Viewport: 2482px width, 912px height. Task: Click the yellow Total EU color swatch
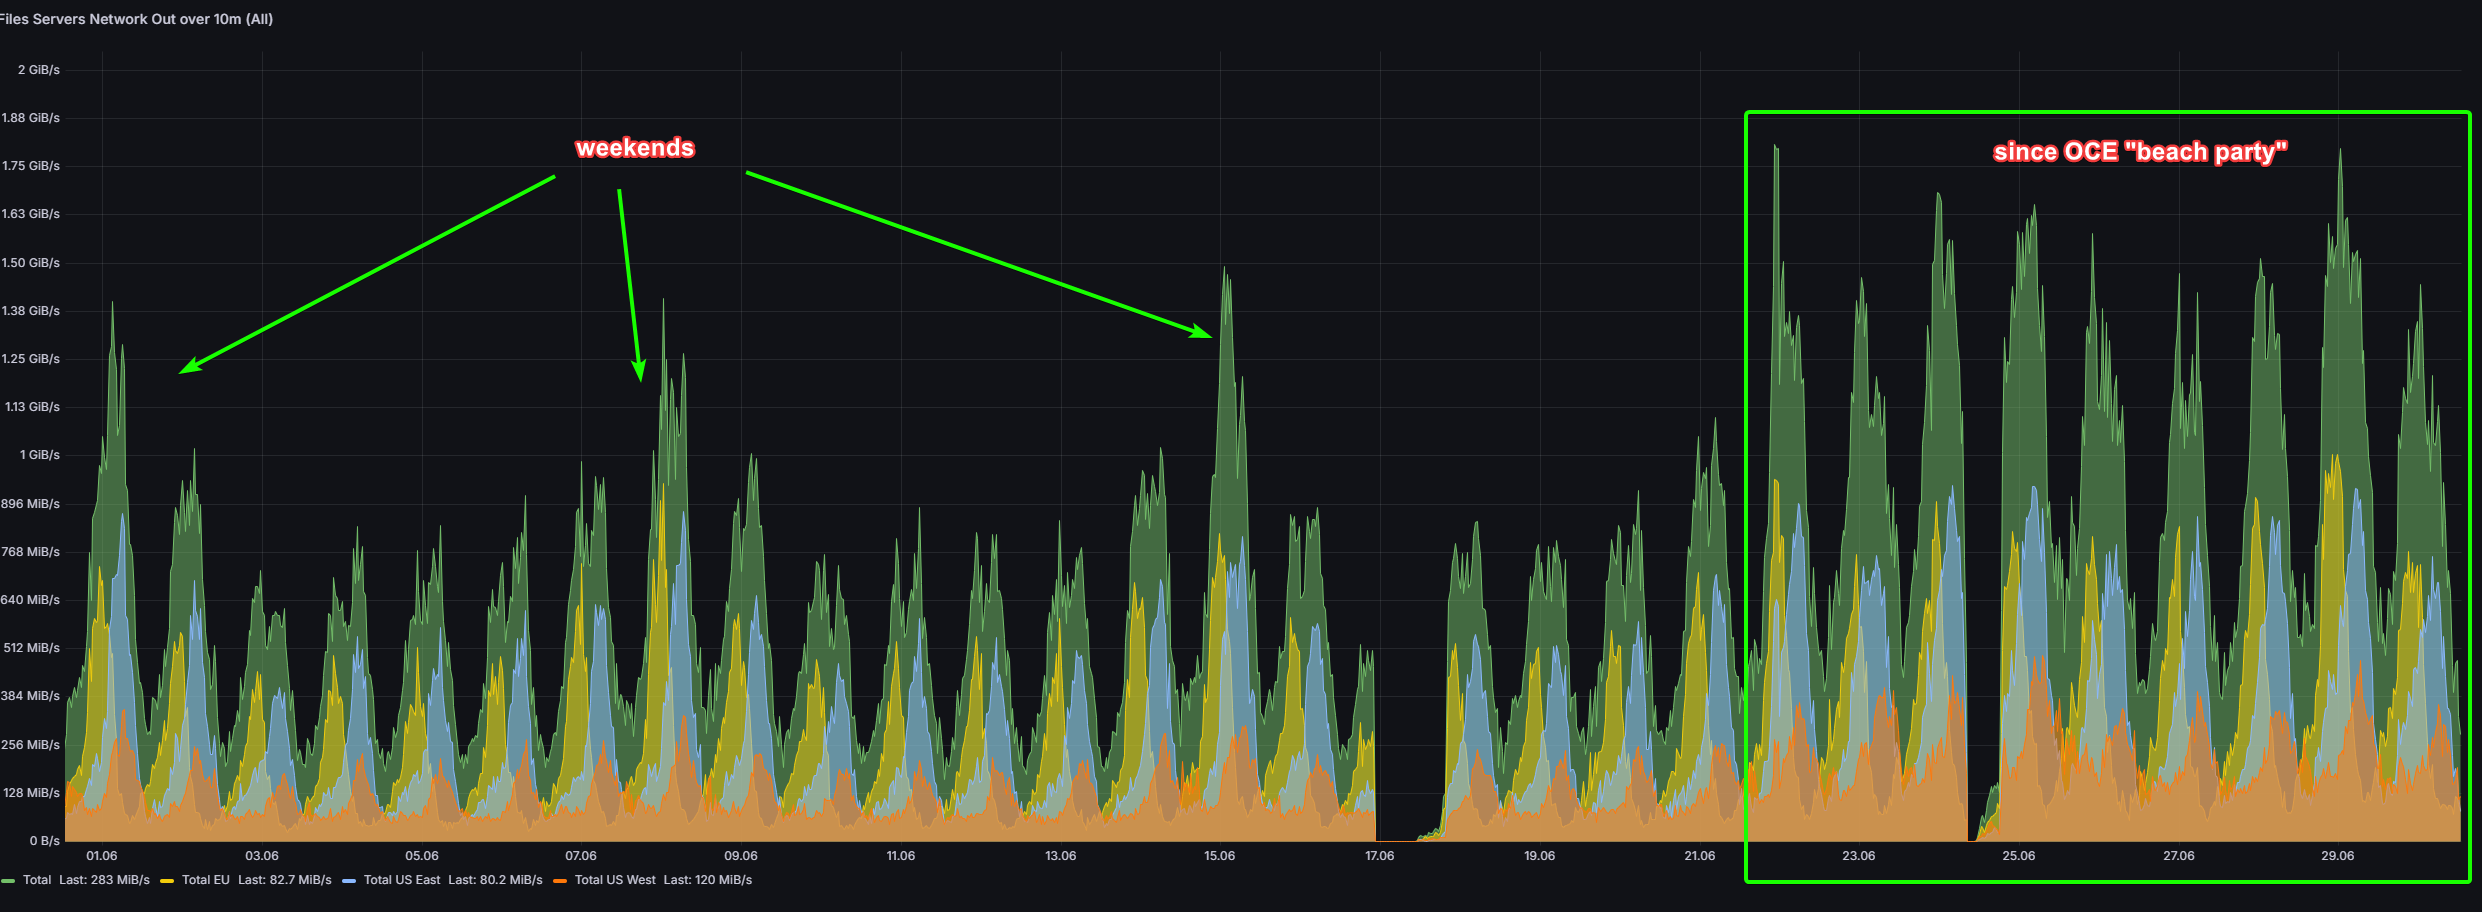167,881
